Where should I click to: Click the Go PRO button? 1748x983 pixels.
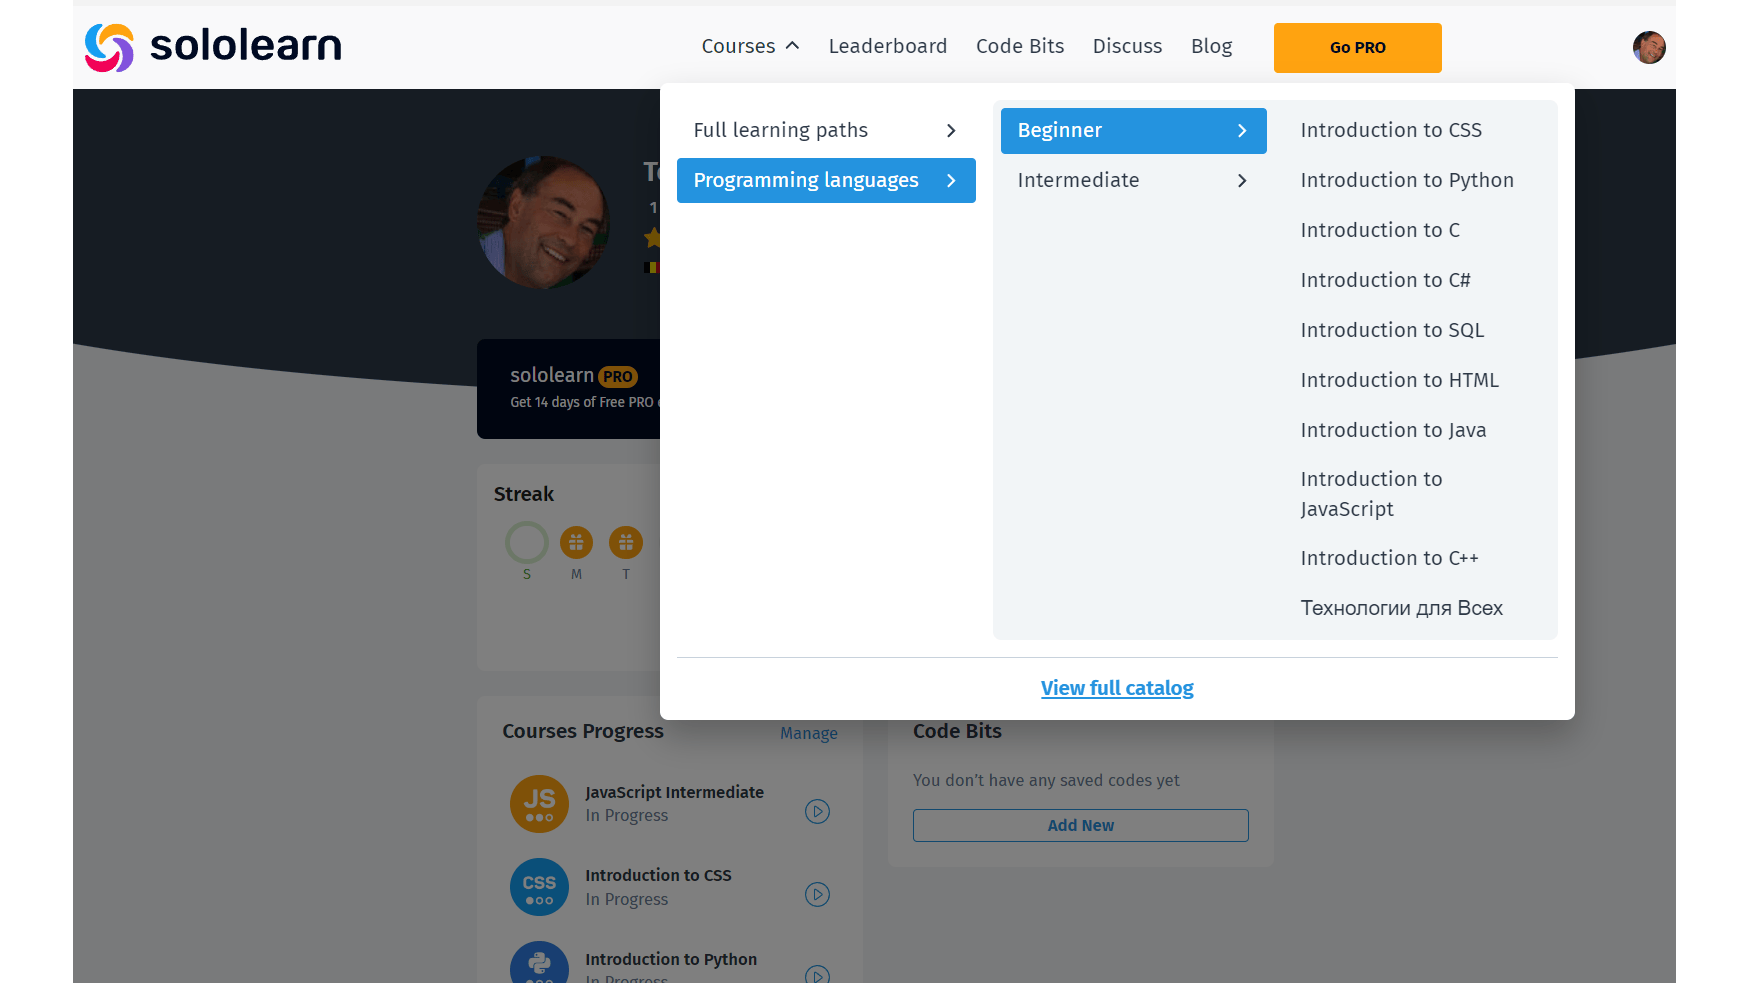1357,47
